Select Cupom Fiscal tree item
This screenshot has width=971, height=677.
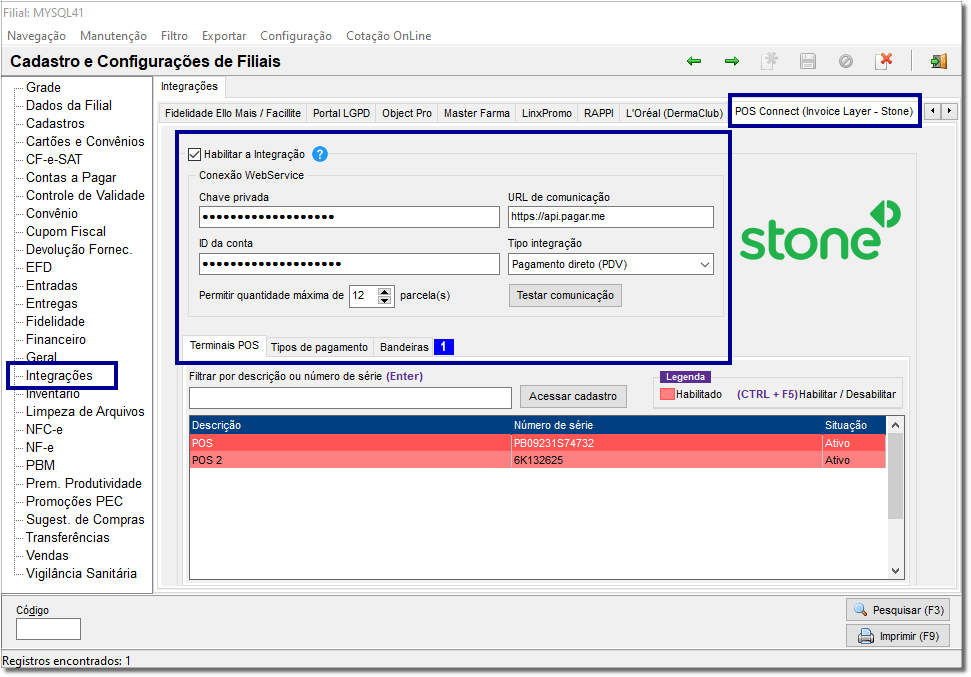tap(66, 232)
